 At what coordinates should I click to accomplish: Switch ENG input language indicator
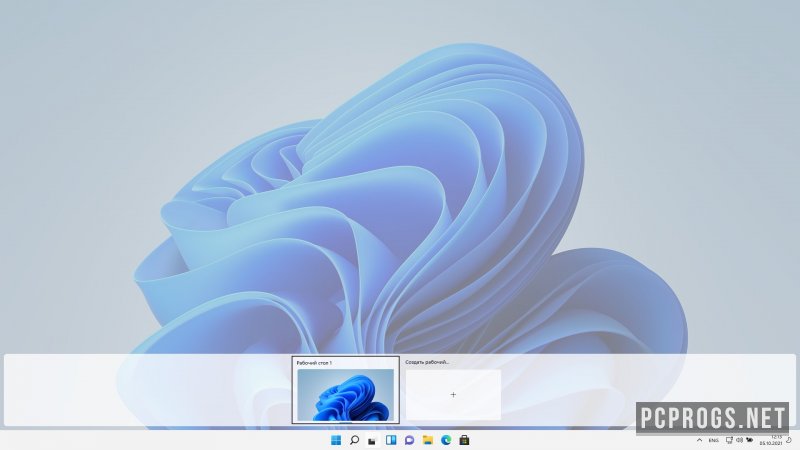[x=714, y=440]
